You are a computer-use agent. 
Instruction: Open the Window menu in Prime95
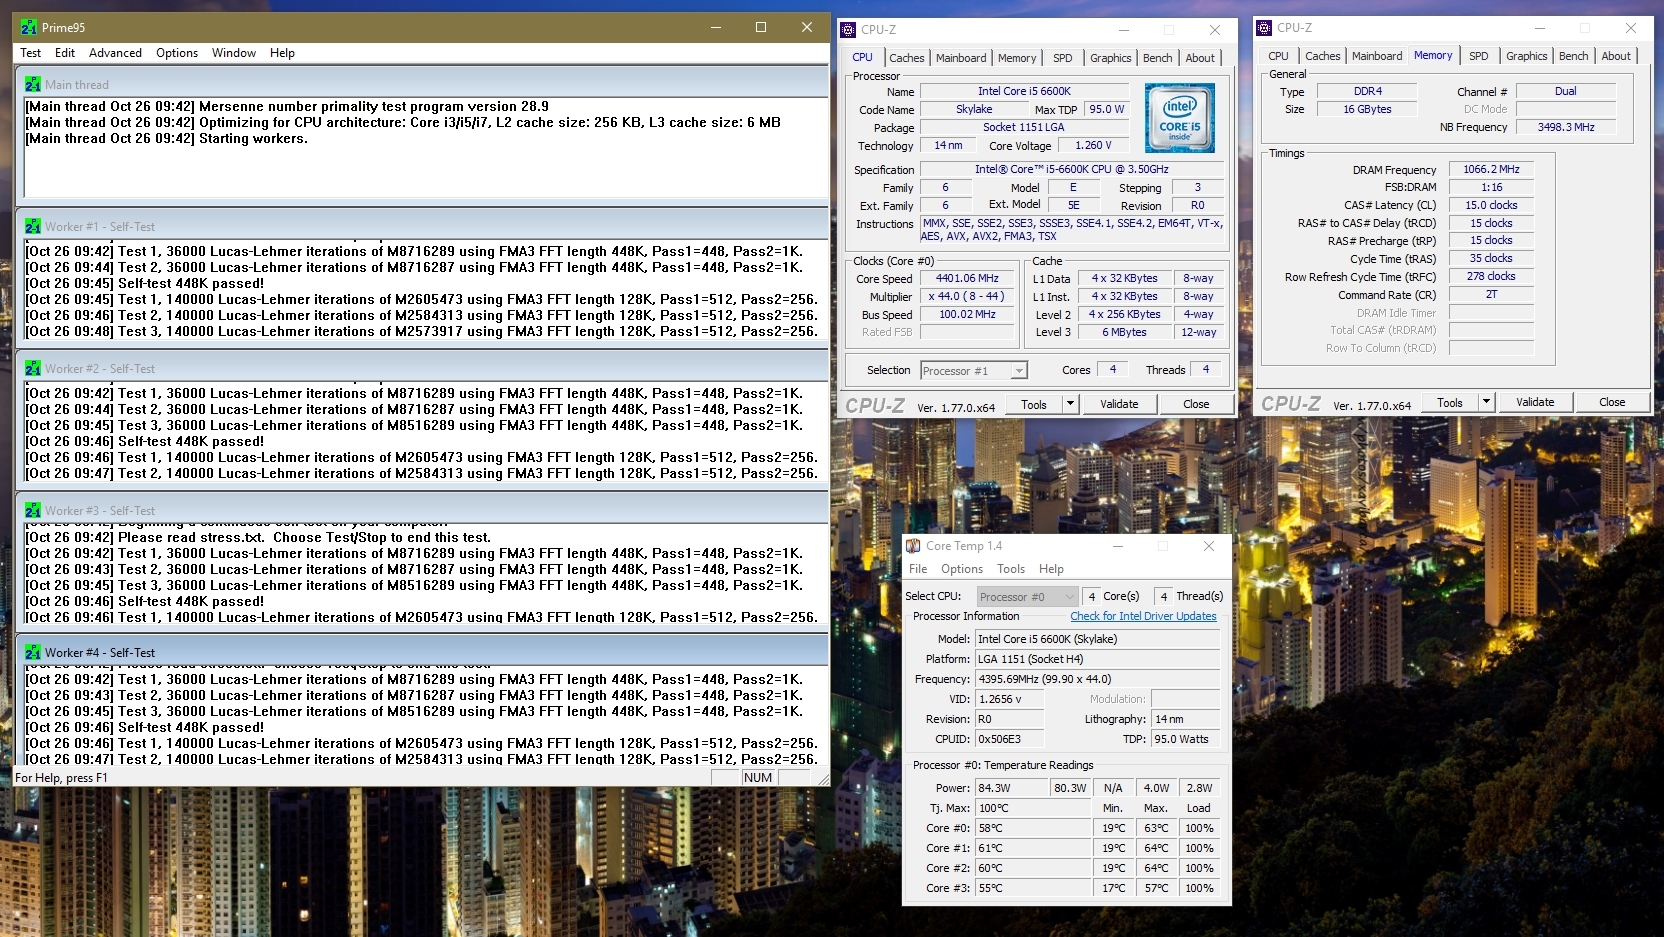point(234,53)
